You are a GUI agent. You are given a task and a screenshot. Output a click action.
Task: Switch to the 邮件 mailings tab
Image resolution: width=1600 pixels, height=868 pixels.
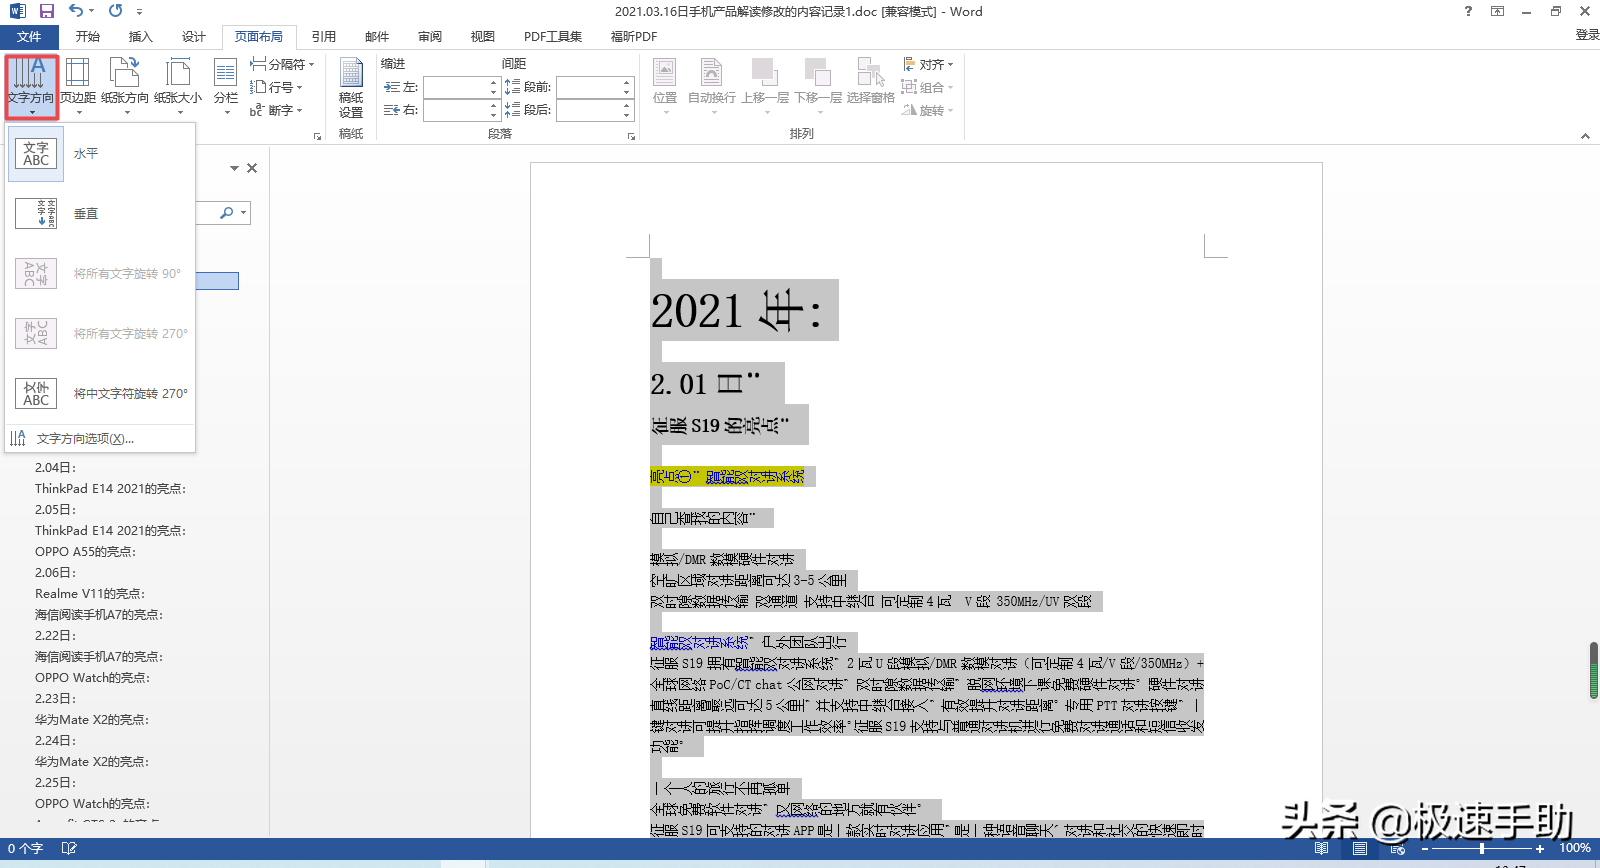point(377,37)
